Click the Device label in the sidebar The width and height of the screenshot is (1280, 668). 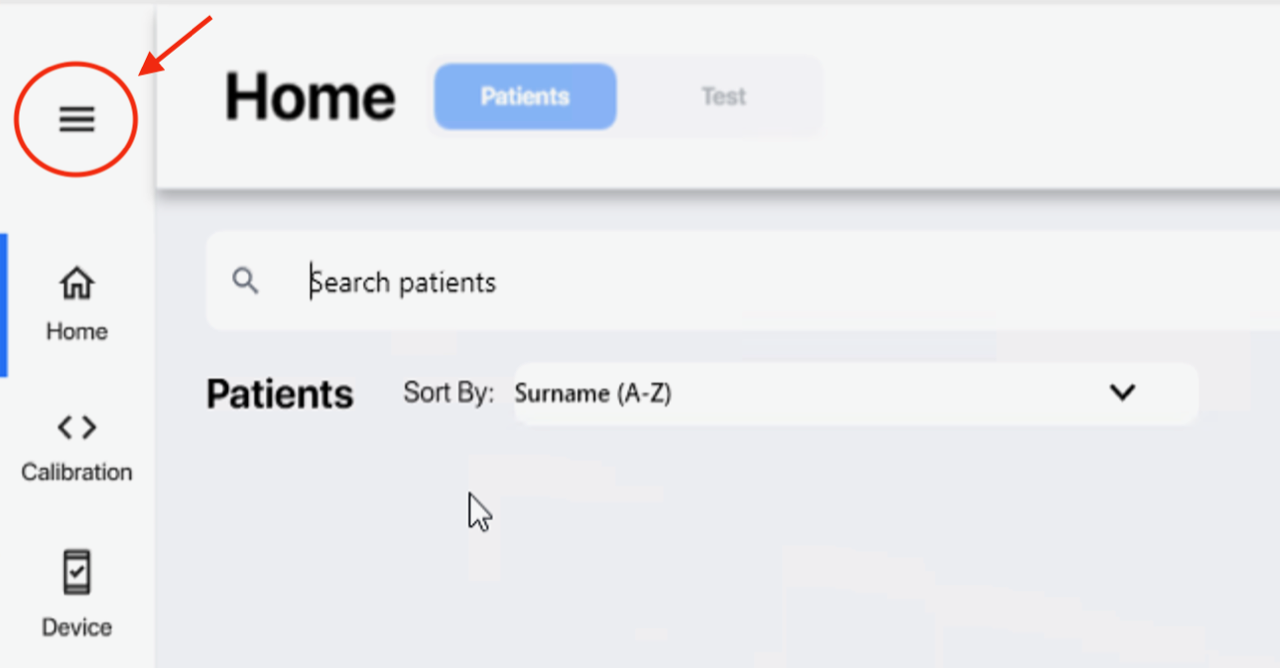coord(77,627)
